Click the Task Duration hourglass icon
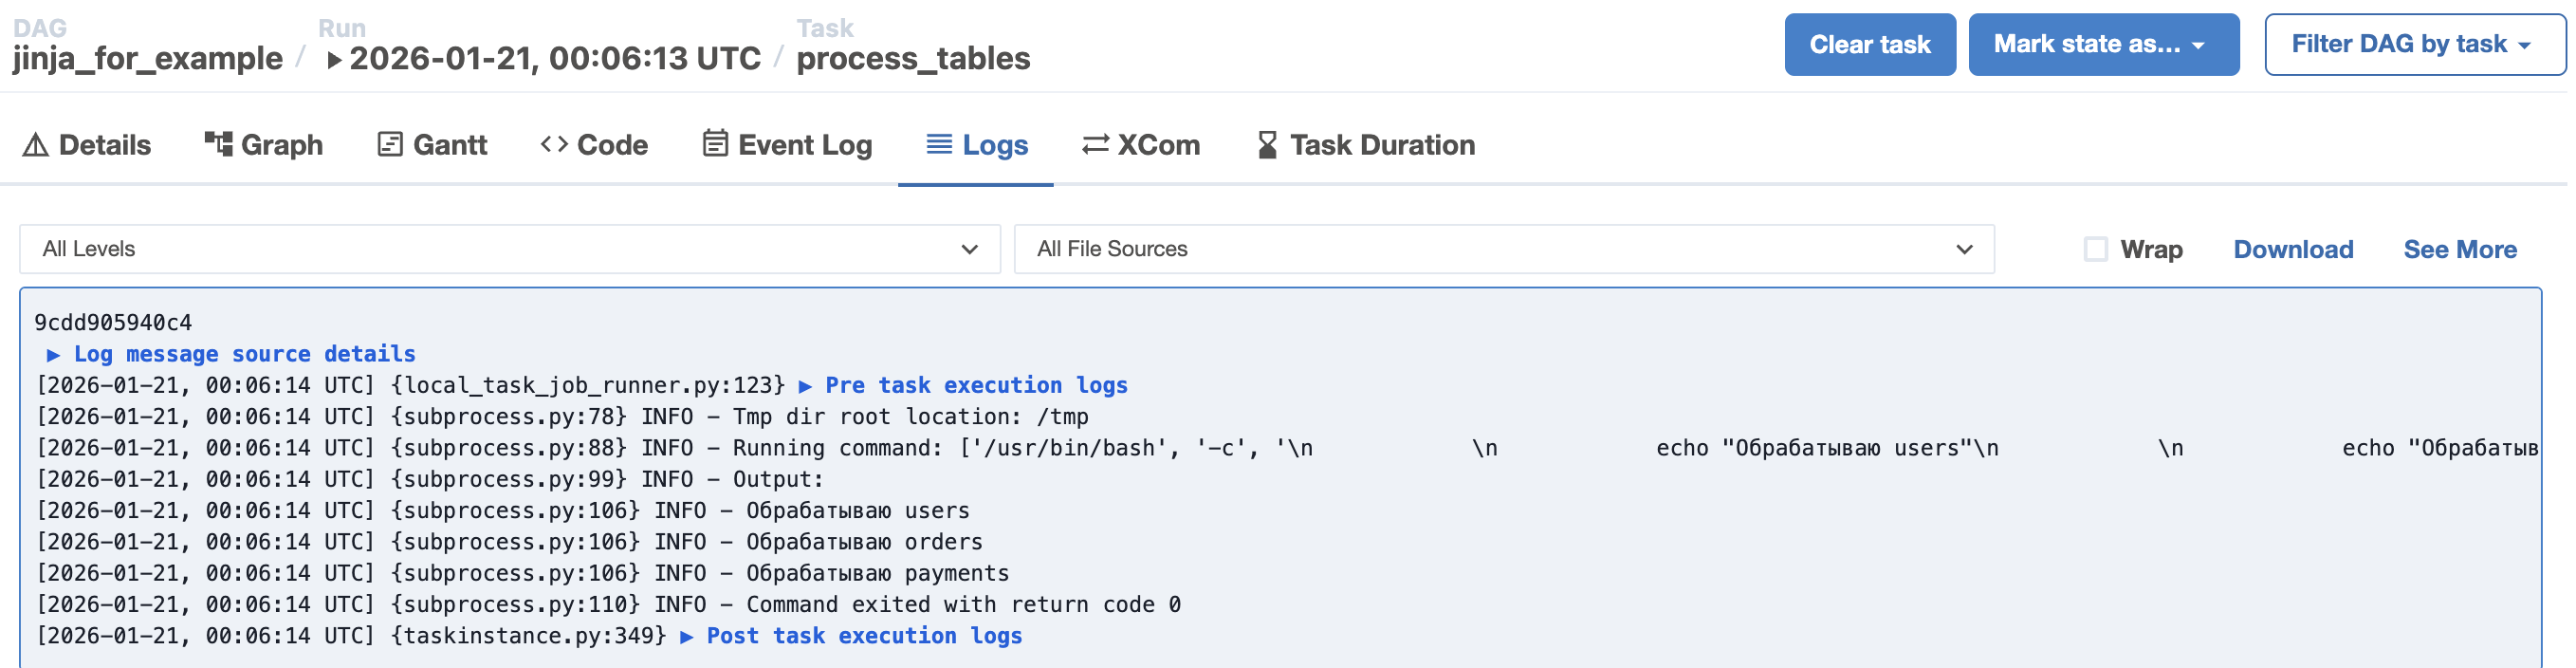2576x668 pixels. point(1267,145)
